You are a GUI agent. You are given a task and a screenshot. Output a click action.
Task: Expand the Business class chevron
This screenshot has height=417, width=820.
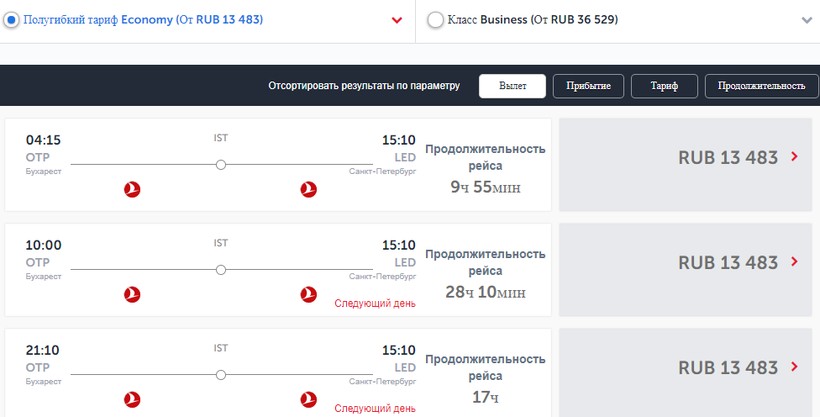806,20
